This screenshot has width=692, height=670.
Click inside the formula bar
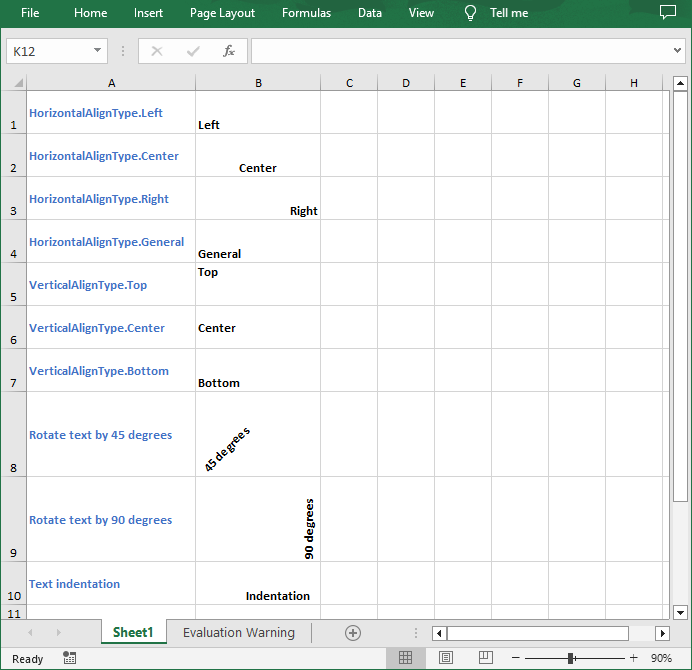[x=461, y=51]
